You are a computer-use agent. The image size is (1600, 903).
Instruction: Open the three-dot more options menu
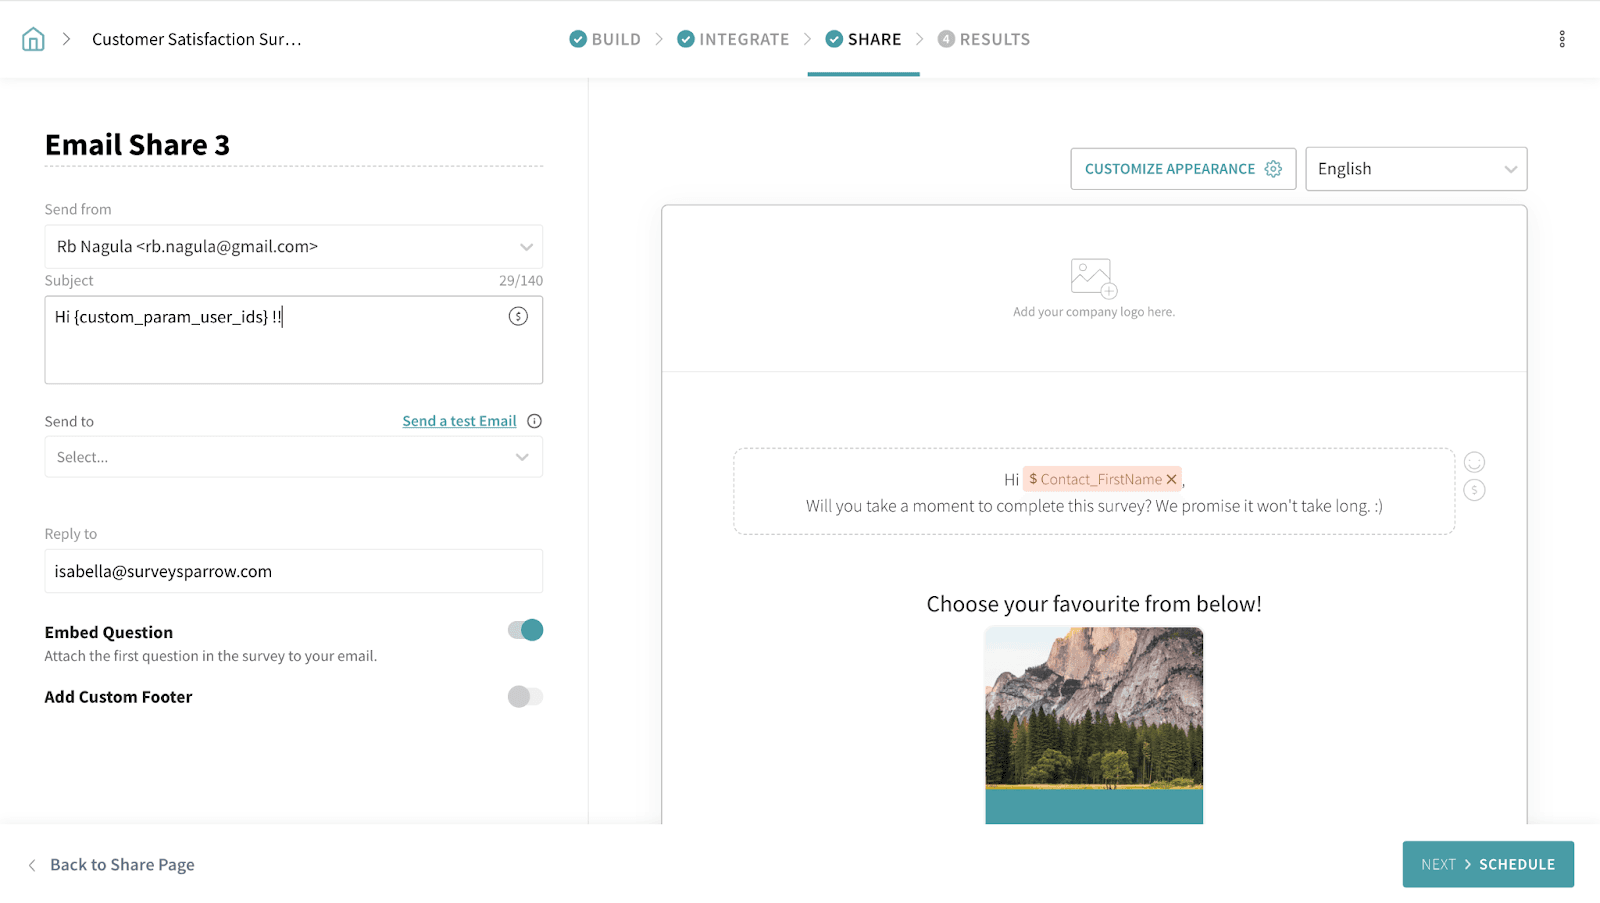coord(1561,39)
